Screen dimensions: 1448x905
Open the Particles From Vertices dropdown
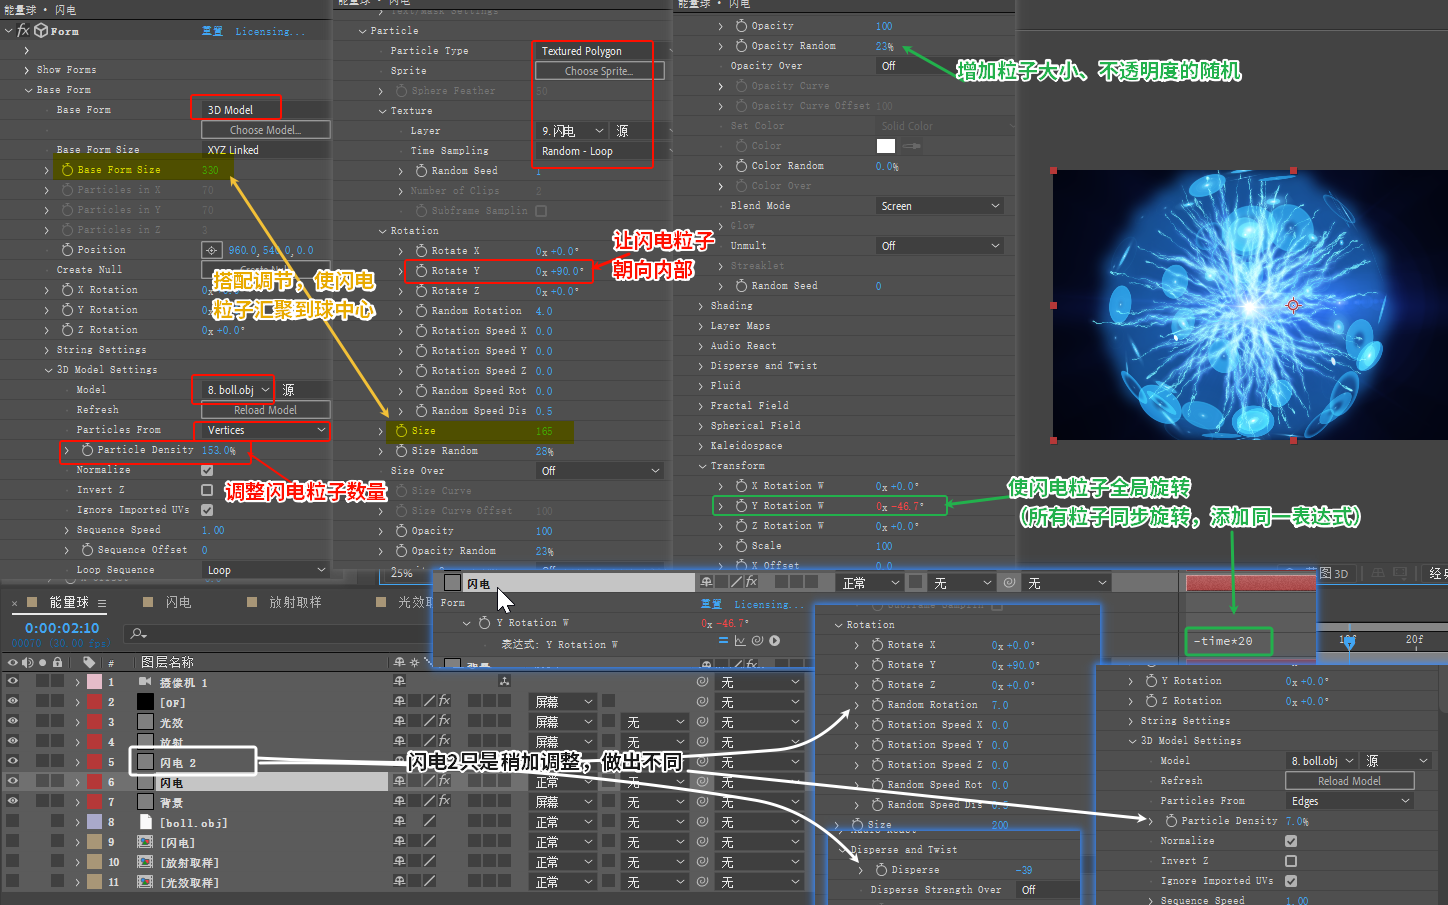click(265, 430)
